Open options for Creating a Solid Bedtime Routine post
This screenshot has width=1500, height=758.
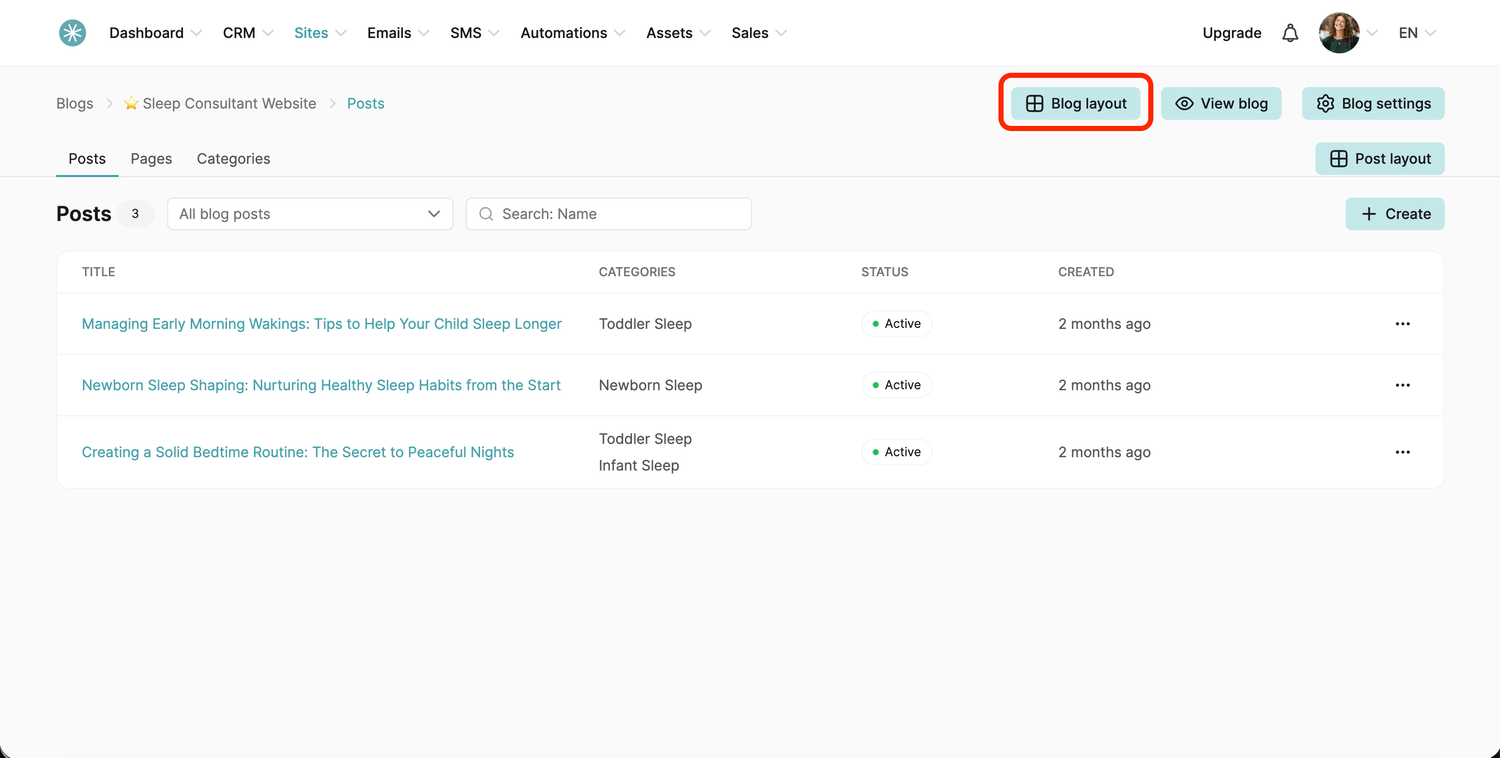point(1402,452)
